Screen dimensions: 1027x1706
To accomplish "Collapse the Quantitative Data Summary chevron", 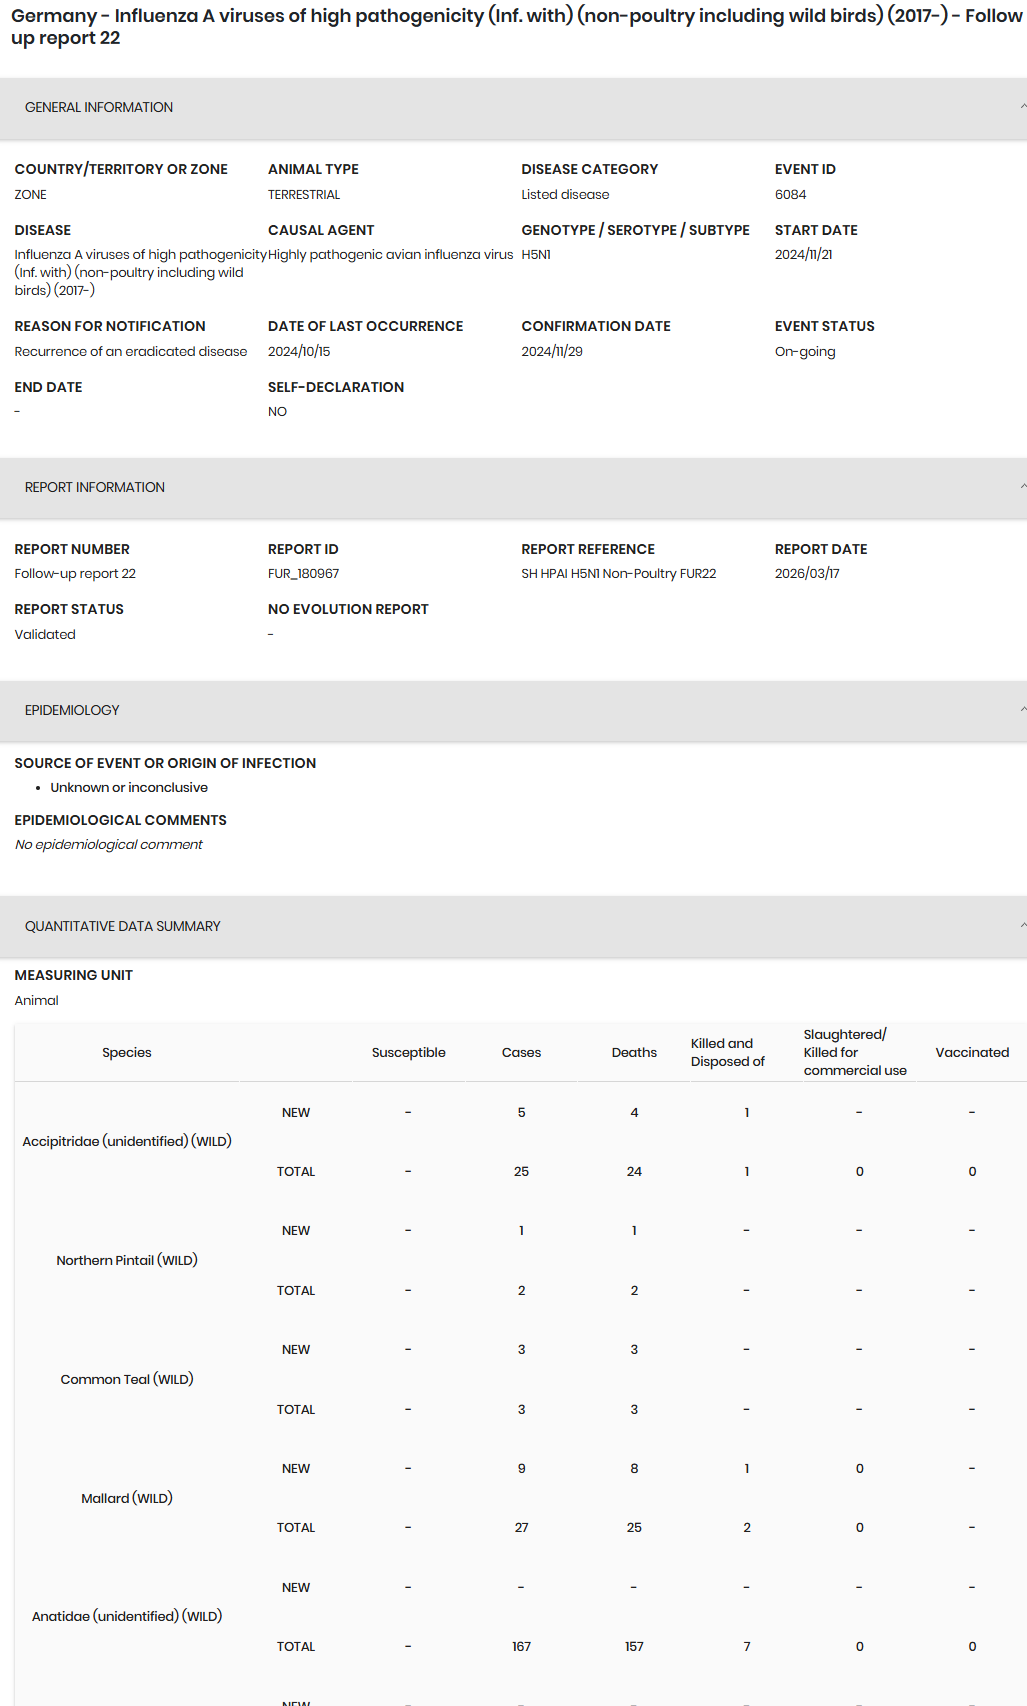I will point(1021,926).
